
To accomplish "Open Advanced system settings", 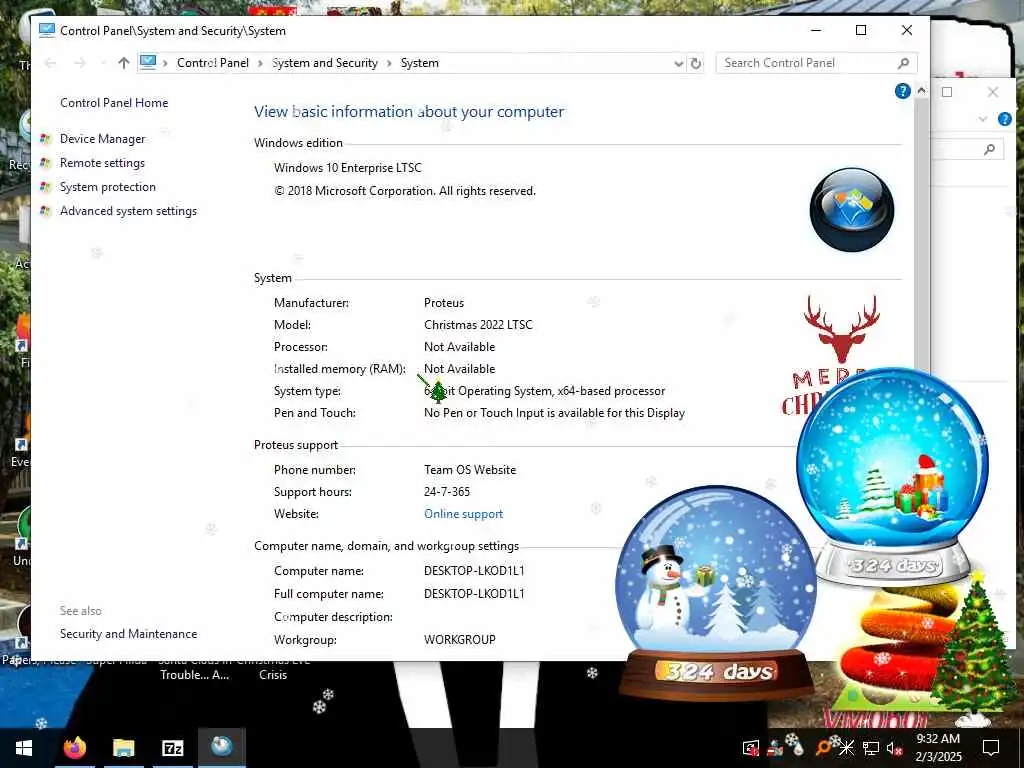I will (x=128, y=211).
